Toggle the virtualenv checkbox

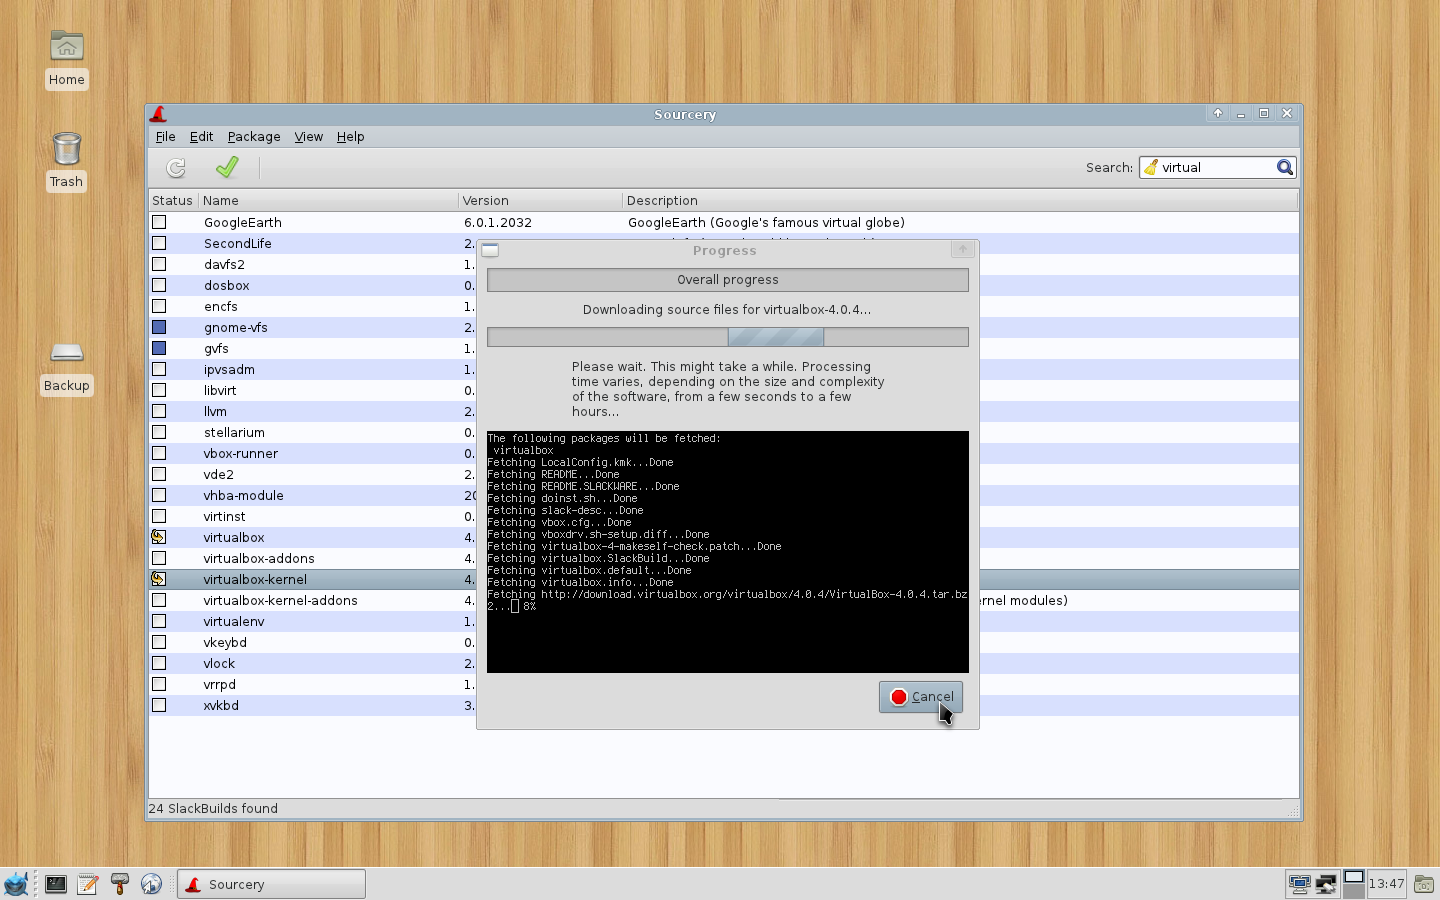pos(159,621)
